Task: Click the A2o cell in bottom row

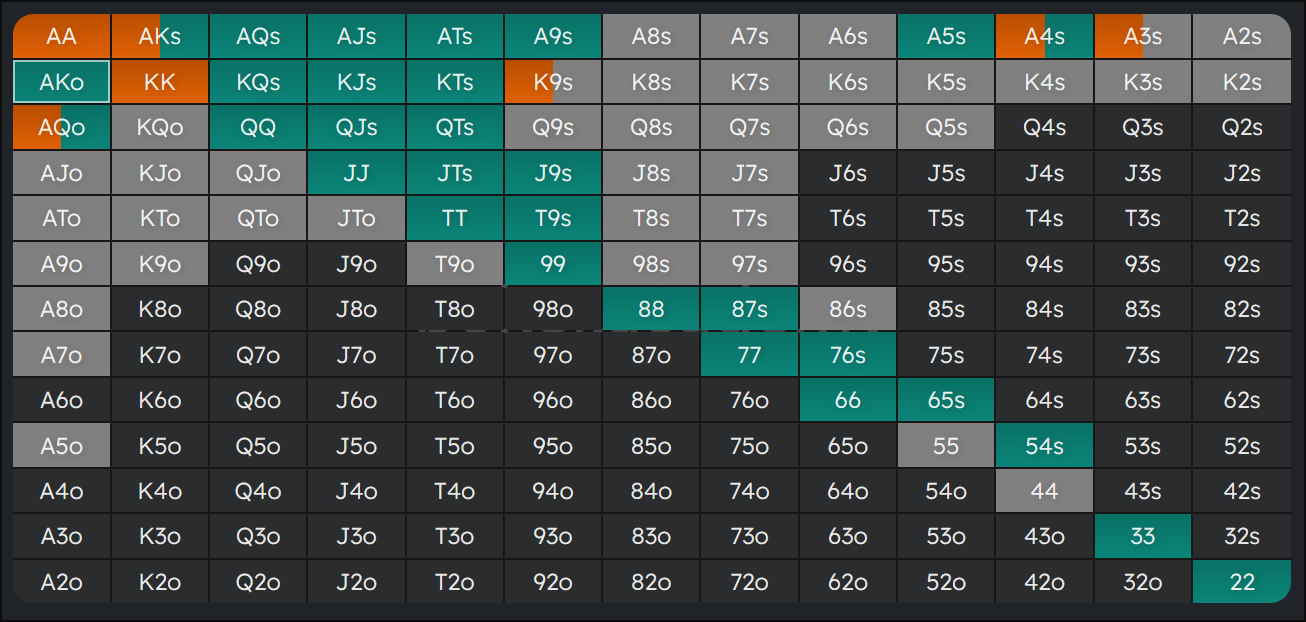Action: tap(61, 582)
